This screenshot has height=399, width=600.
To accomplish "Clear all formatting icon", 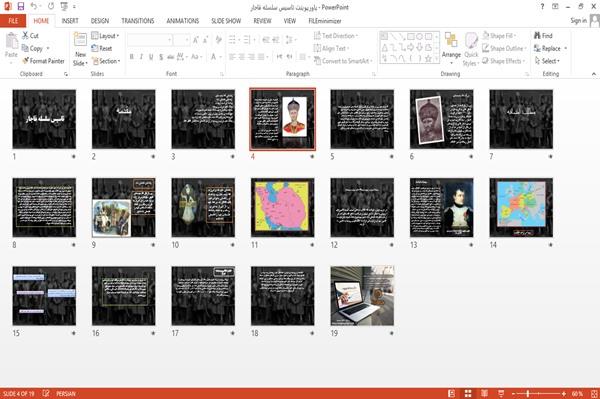I will tap(219, 40).
